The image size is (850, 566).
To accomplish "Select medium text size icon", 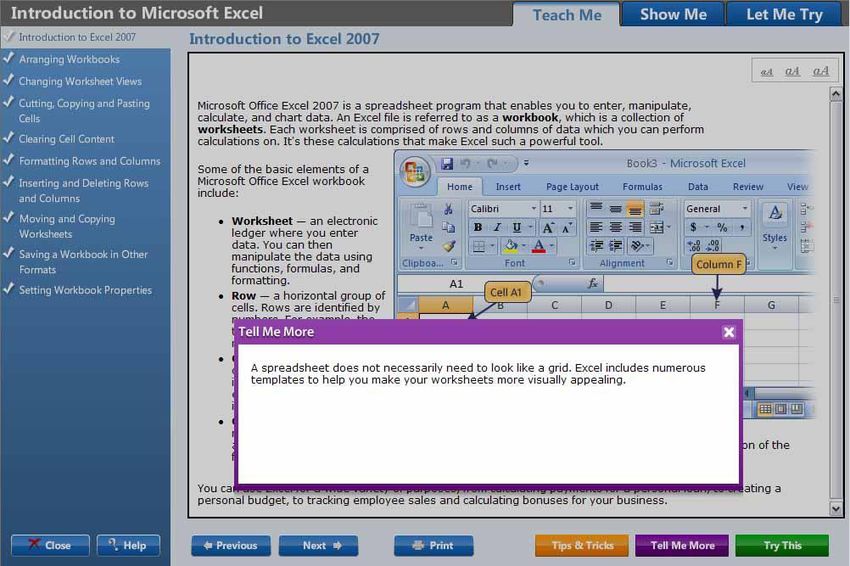I will pos(792,71).
